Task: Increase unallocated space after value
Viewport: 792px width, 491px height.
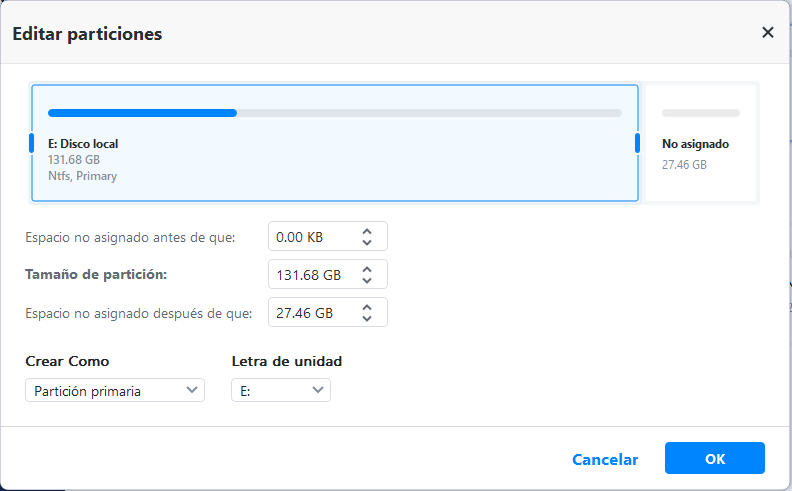Action: pyautogui.click(x=367, y=307)
